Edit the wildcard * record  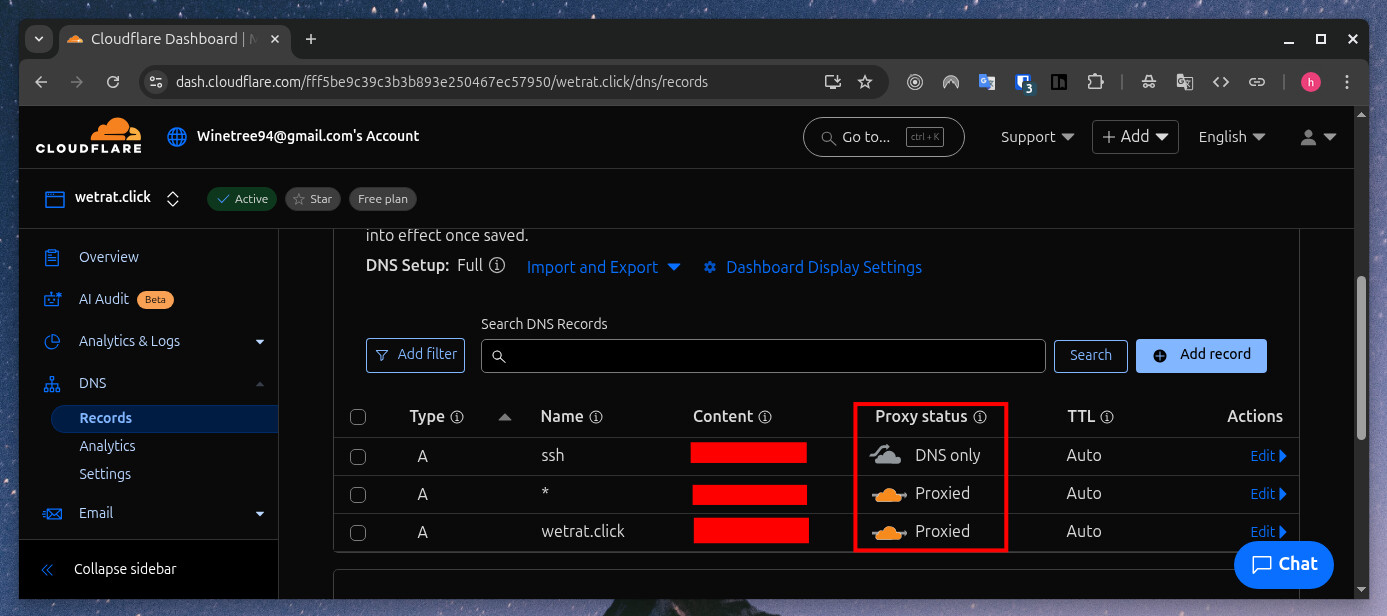[x=1268, y=494]
